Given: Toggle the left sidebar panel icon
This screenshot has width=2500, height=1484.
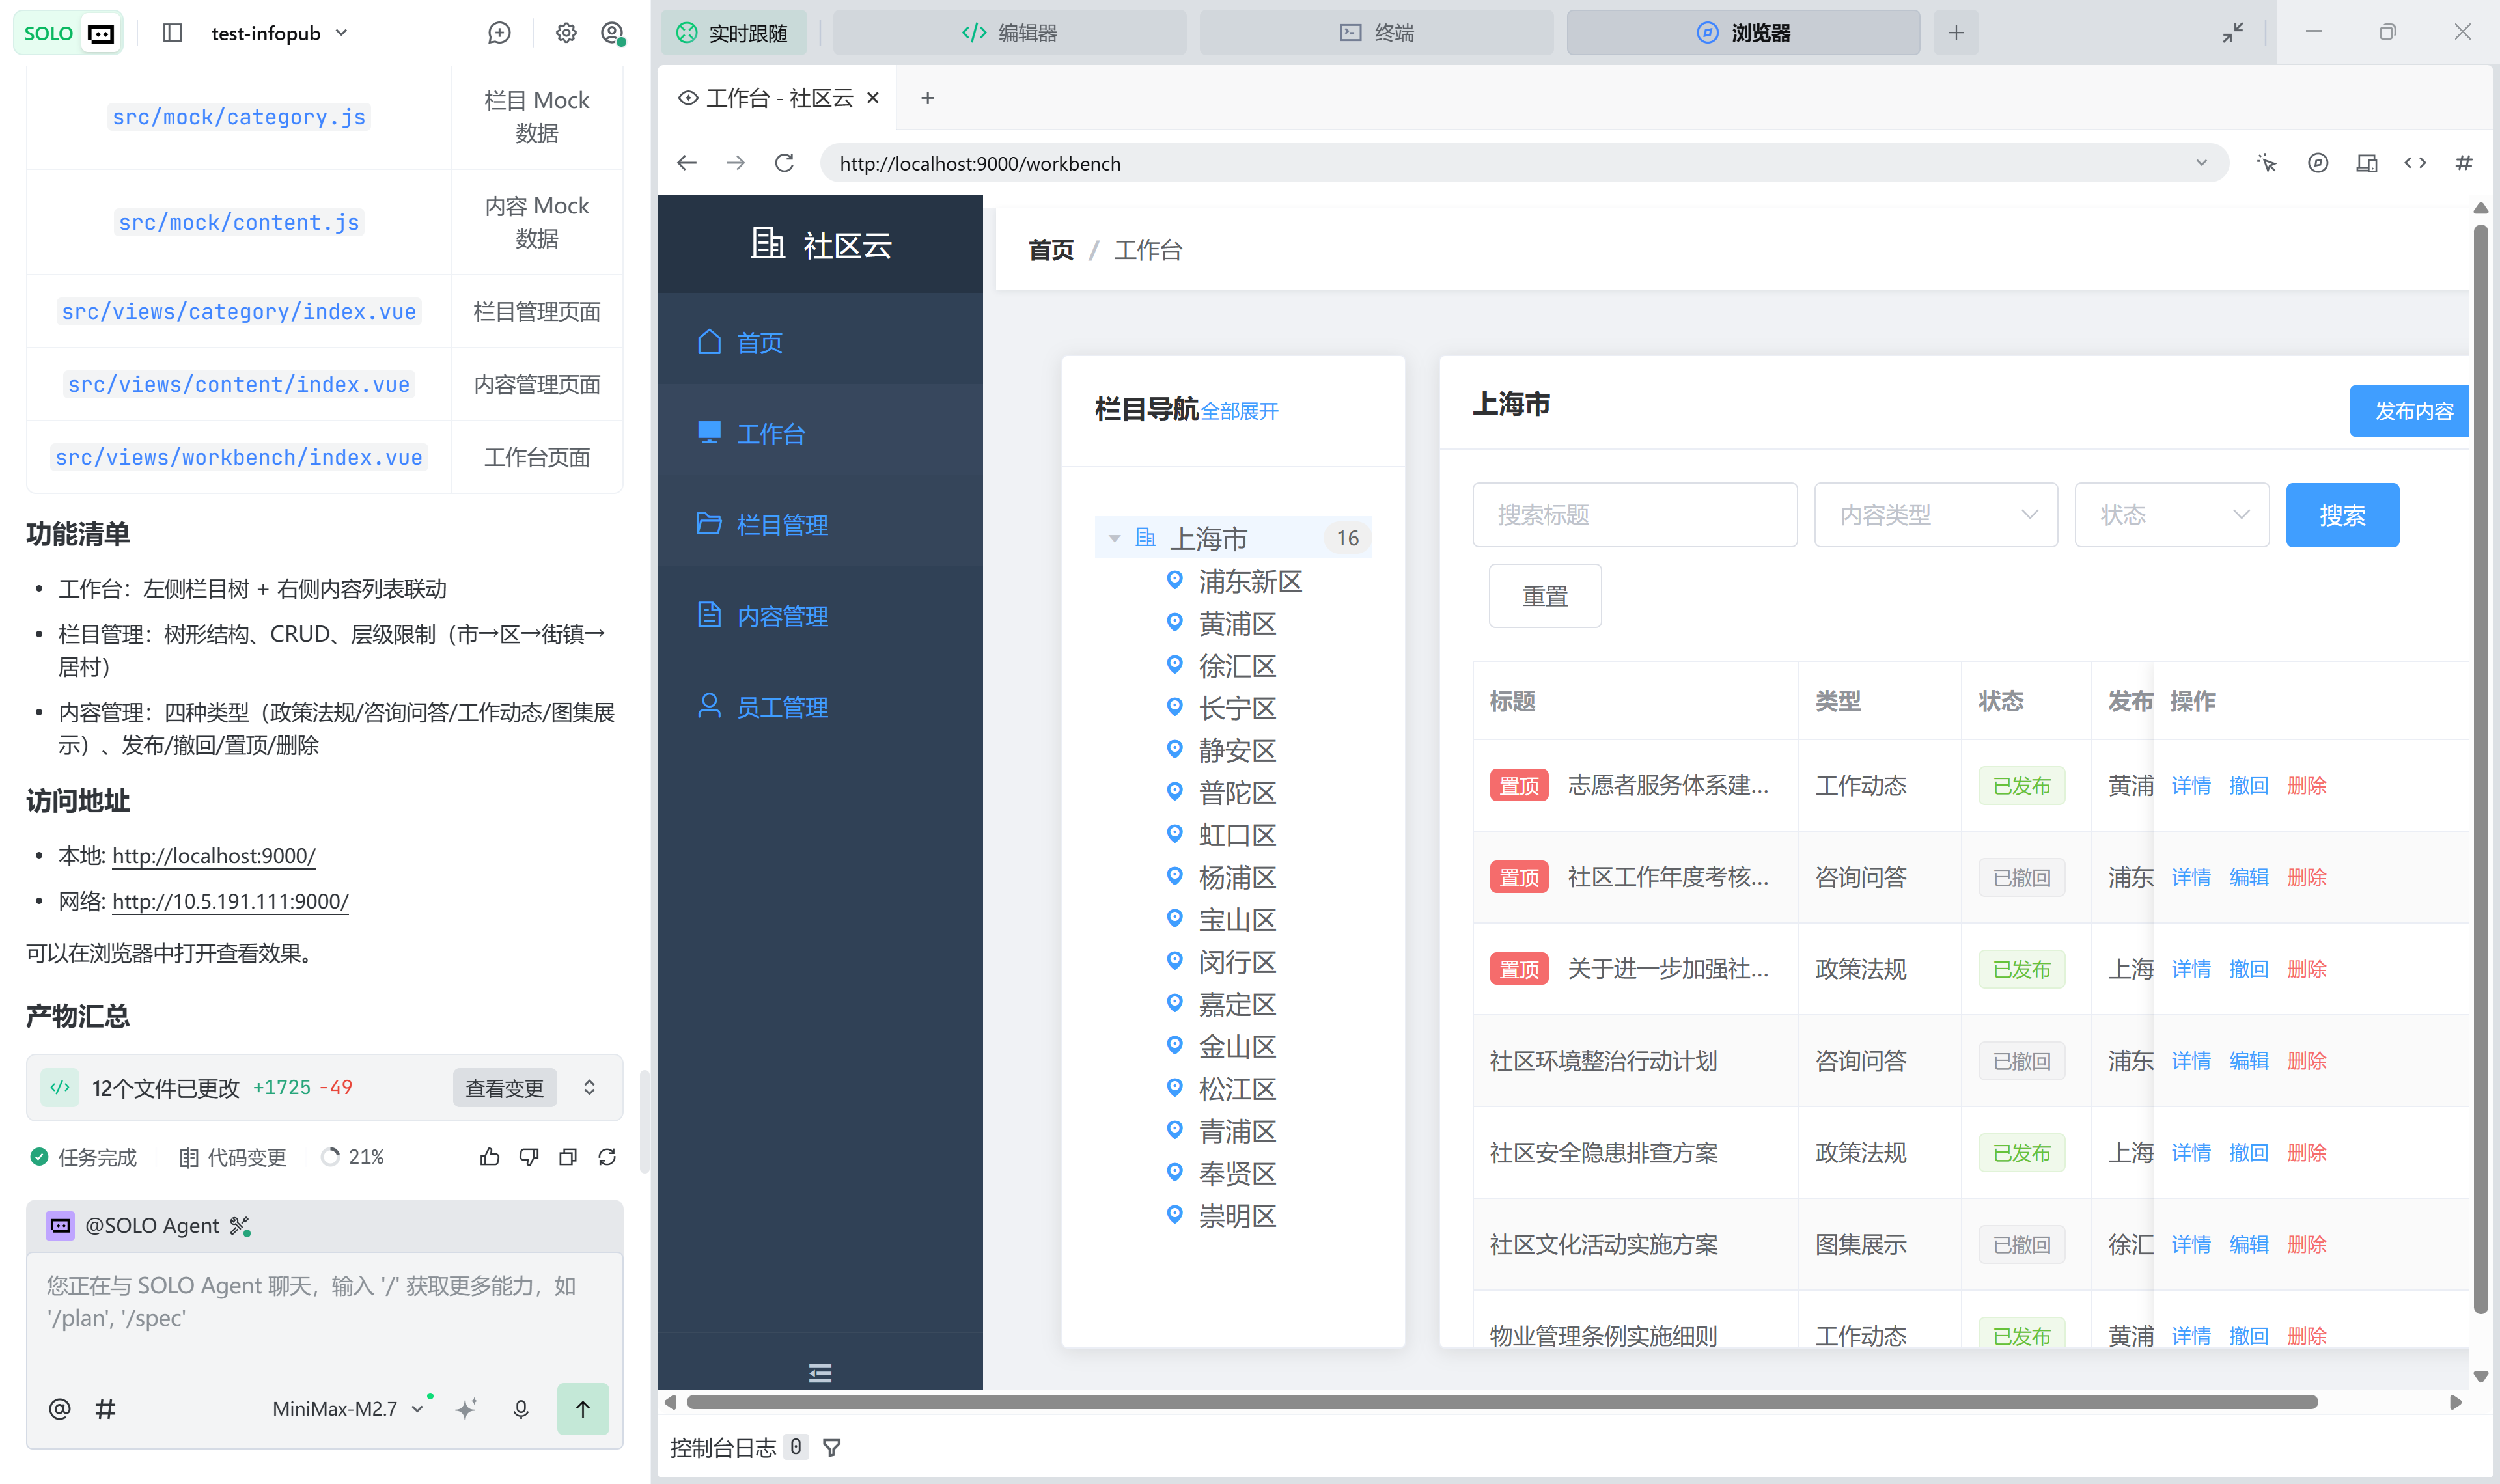Looking at the screenshot, I should 172,33.
